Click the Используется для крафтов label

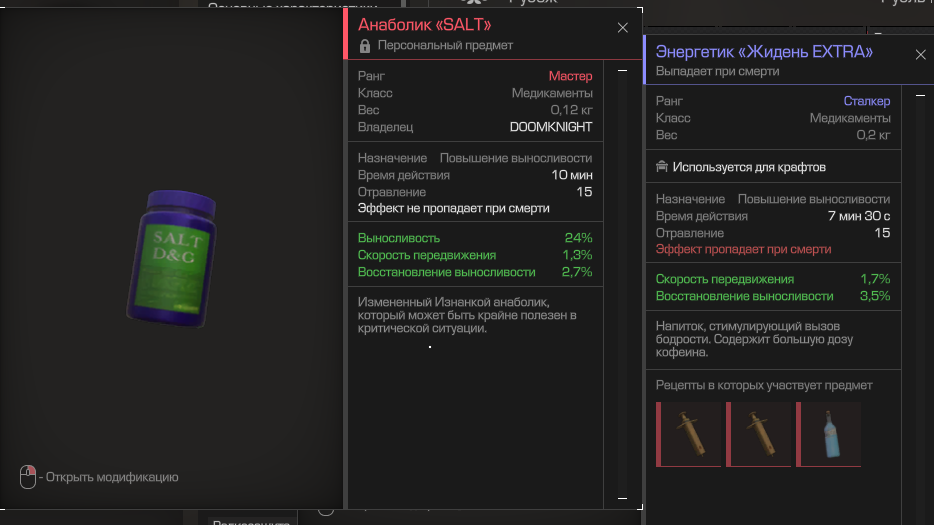click(x=749, y=167)
